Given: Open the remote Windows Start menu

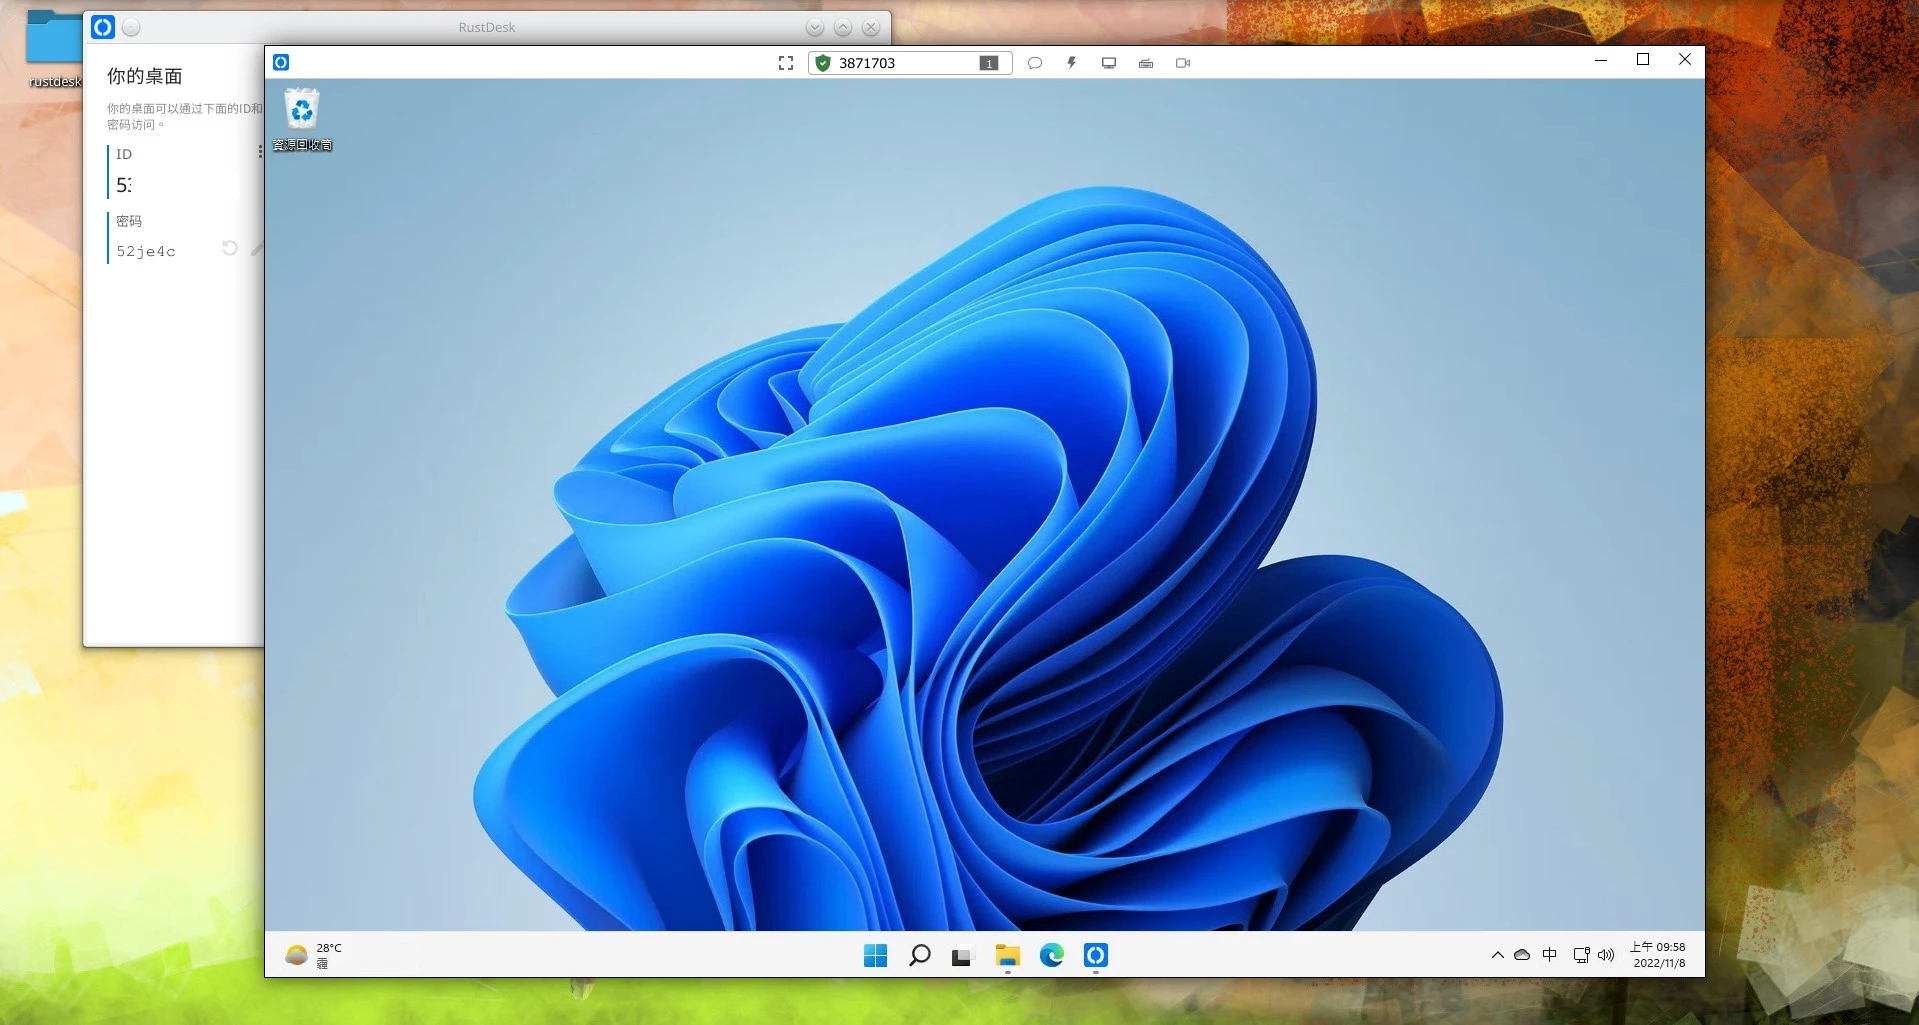Looking at the screenshot, I should (x=875, y=956).
